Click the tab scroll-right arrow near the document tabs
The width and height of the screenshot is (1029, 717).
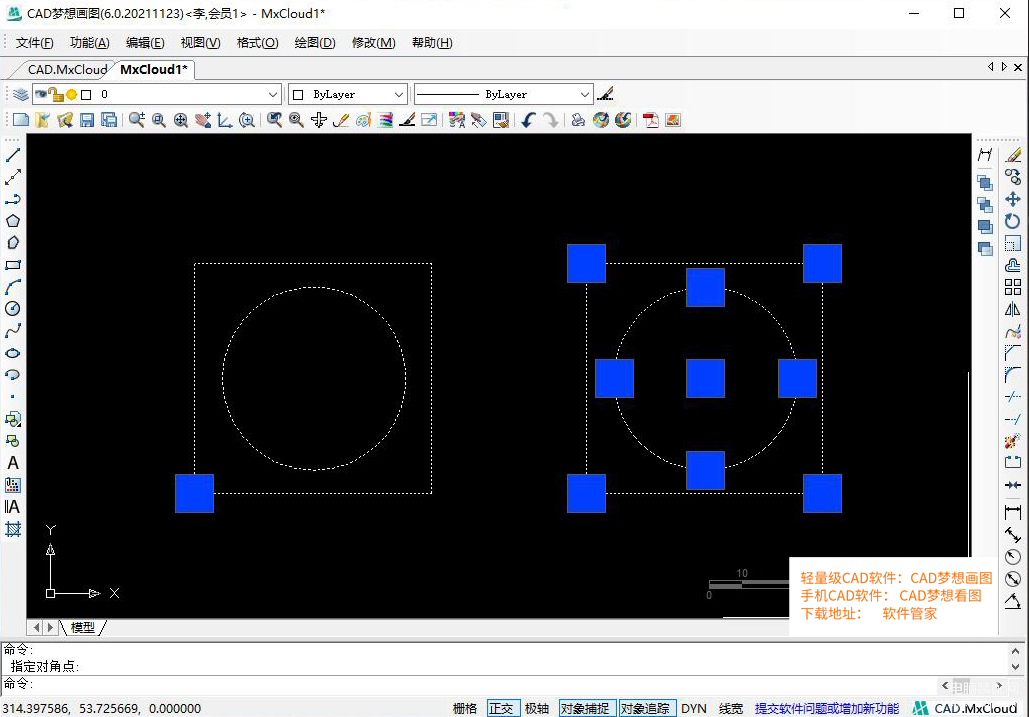pos(1004,67)
